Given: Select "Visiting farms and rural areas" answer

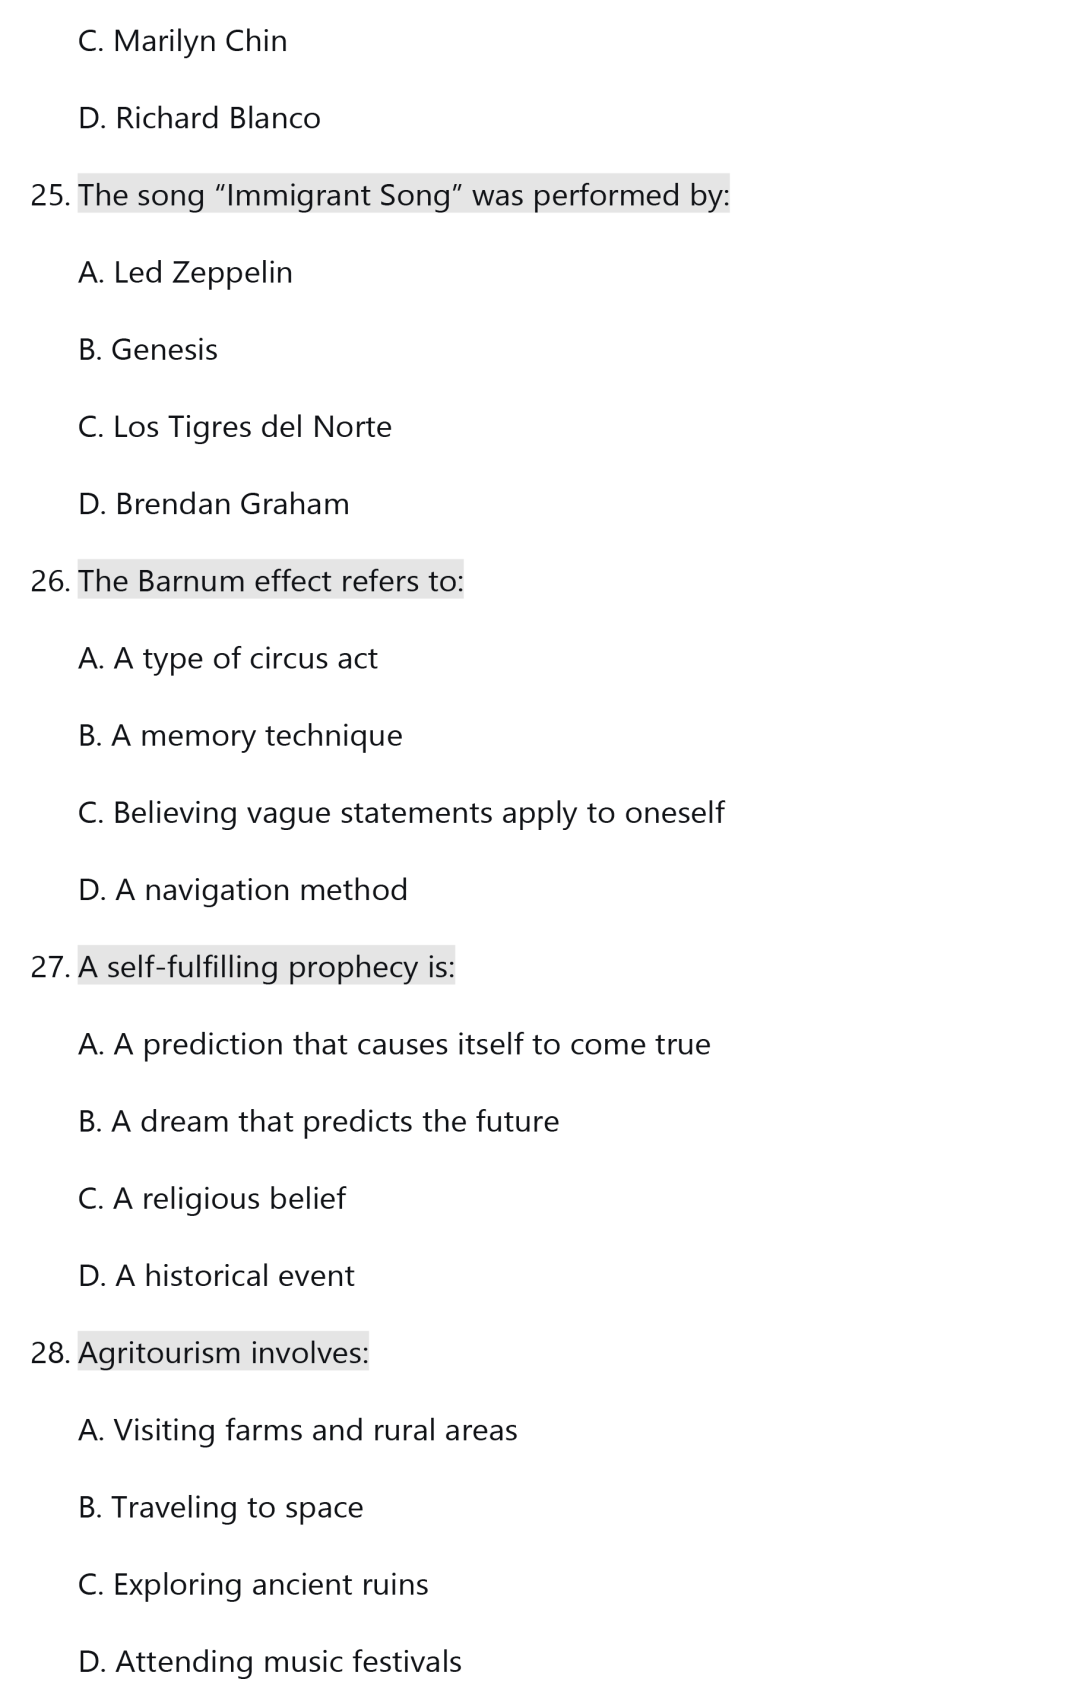Looking at the screenshot, I should point(297,1430).
